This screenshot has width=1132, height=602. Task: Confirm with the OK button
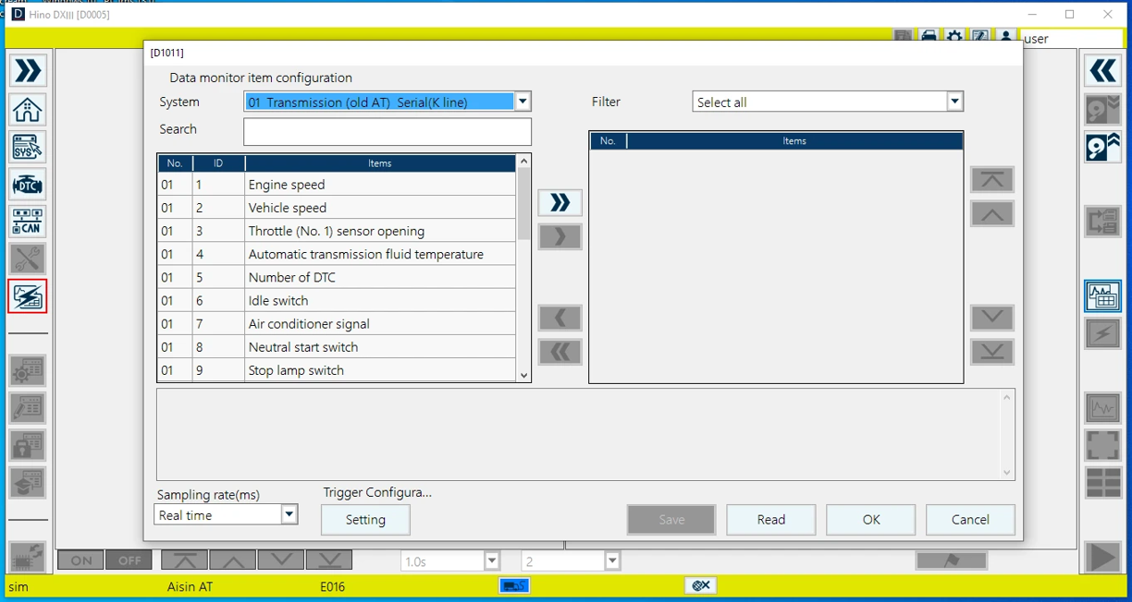[x=871, y=520]
